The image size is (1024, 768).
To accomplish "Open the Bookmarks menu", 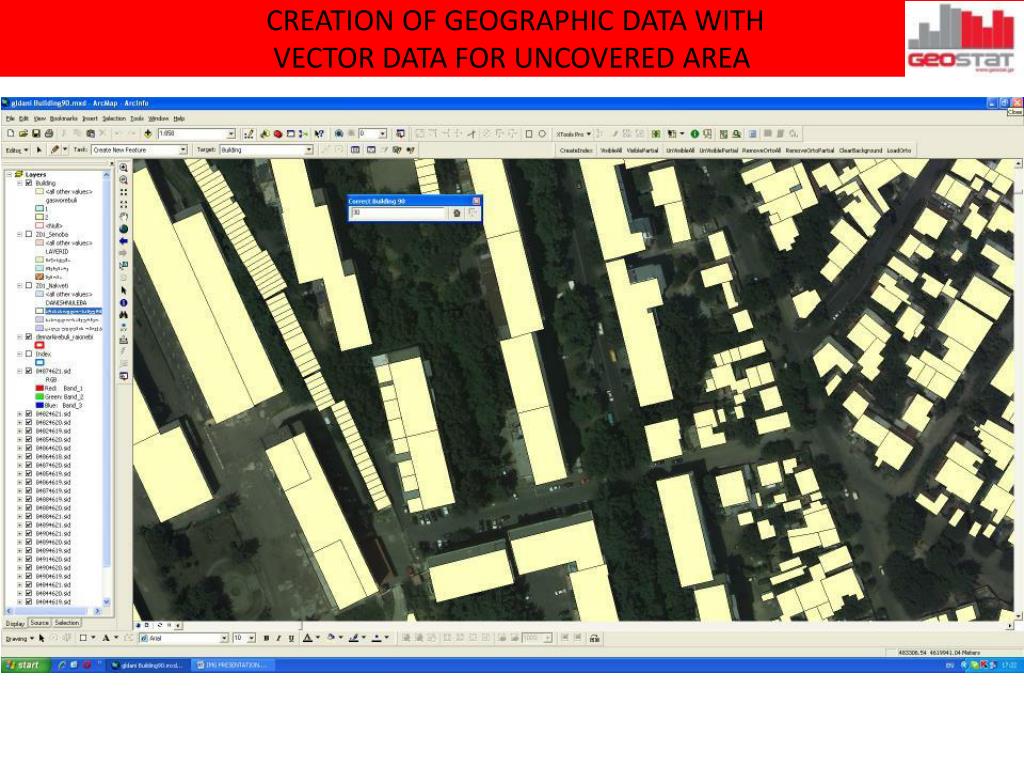I will click(x=63, y=119).
